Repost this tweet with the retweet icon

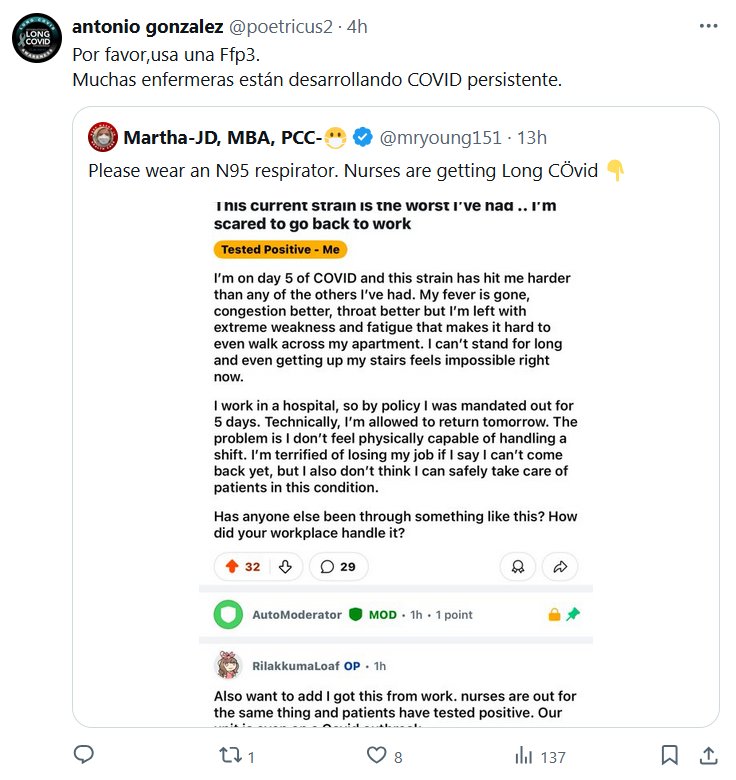230,756
